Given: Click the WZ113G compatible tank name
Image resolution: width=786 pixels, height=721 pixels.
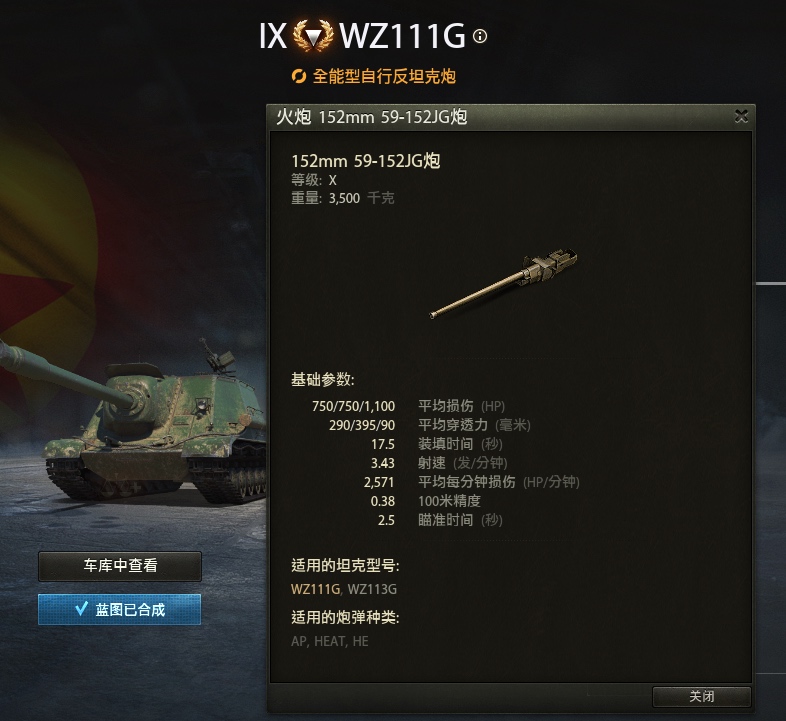Looking at the screenshot, I should tap(372, 589).
